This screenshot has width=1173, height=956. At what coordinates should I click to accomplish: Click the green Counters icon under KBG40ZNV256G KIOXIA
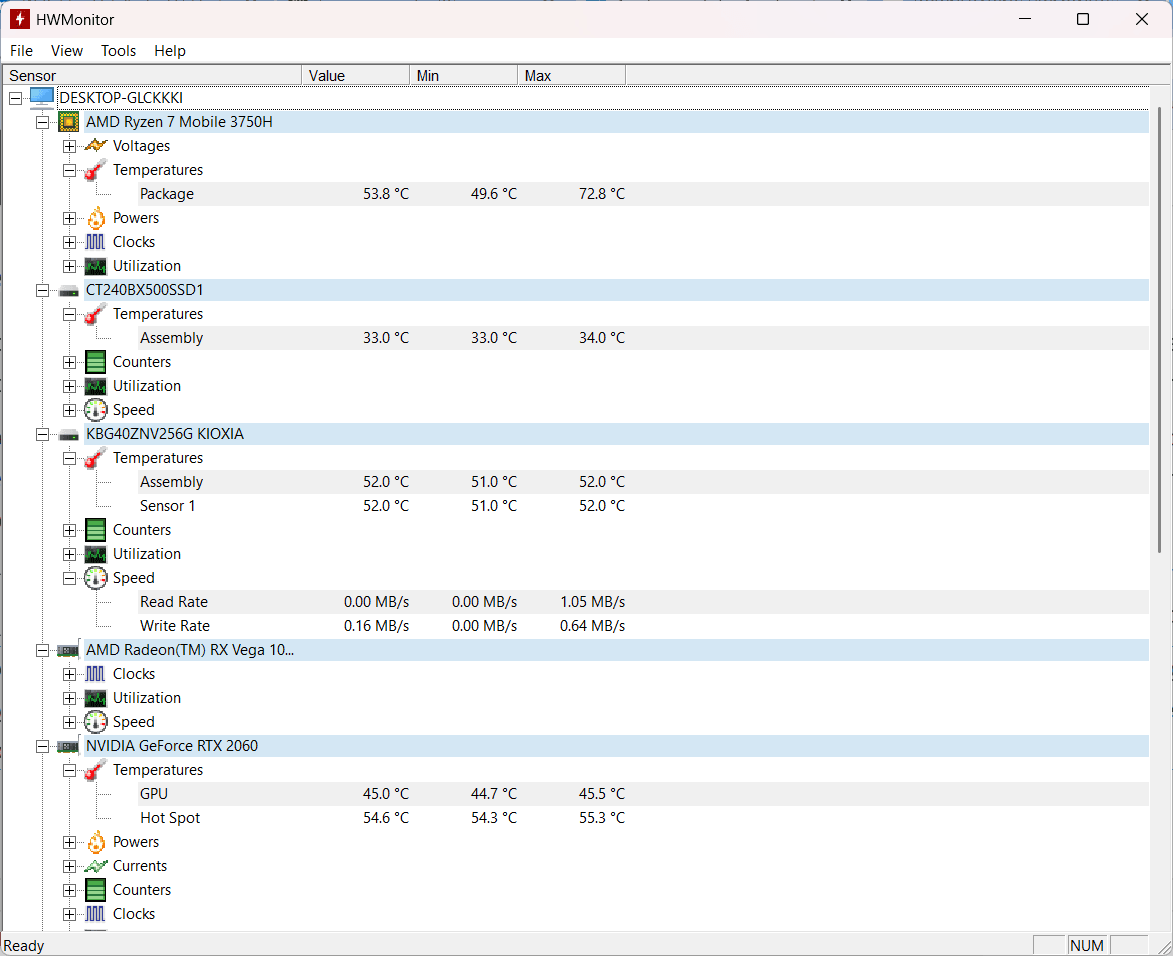pyautogui.click(x=96, y=530)
